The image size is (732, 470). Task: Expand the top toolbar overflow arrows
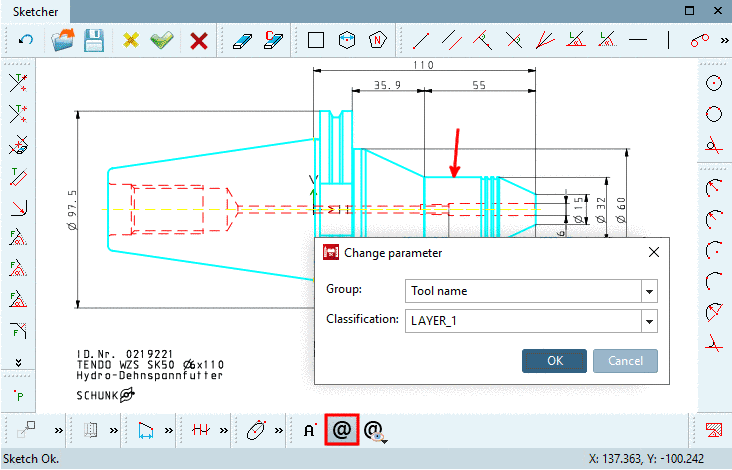coord(724,41)
